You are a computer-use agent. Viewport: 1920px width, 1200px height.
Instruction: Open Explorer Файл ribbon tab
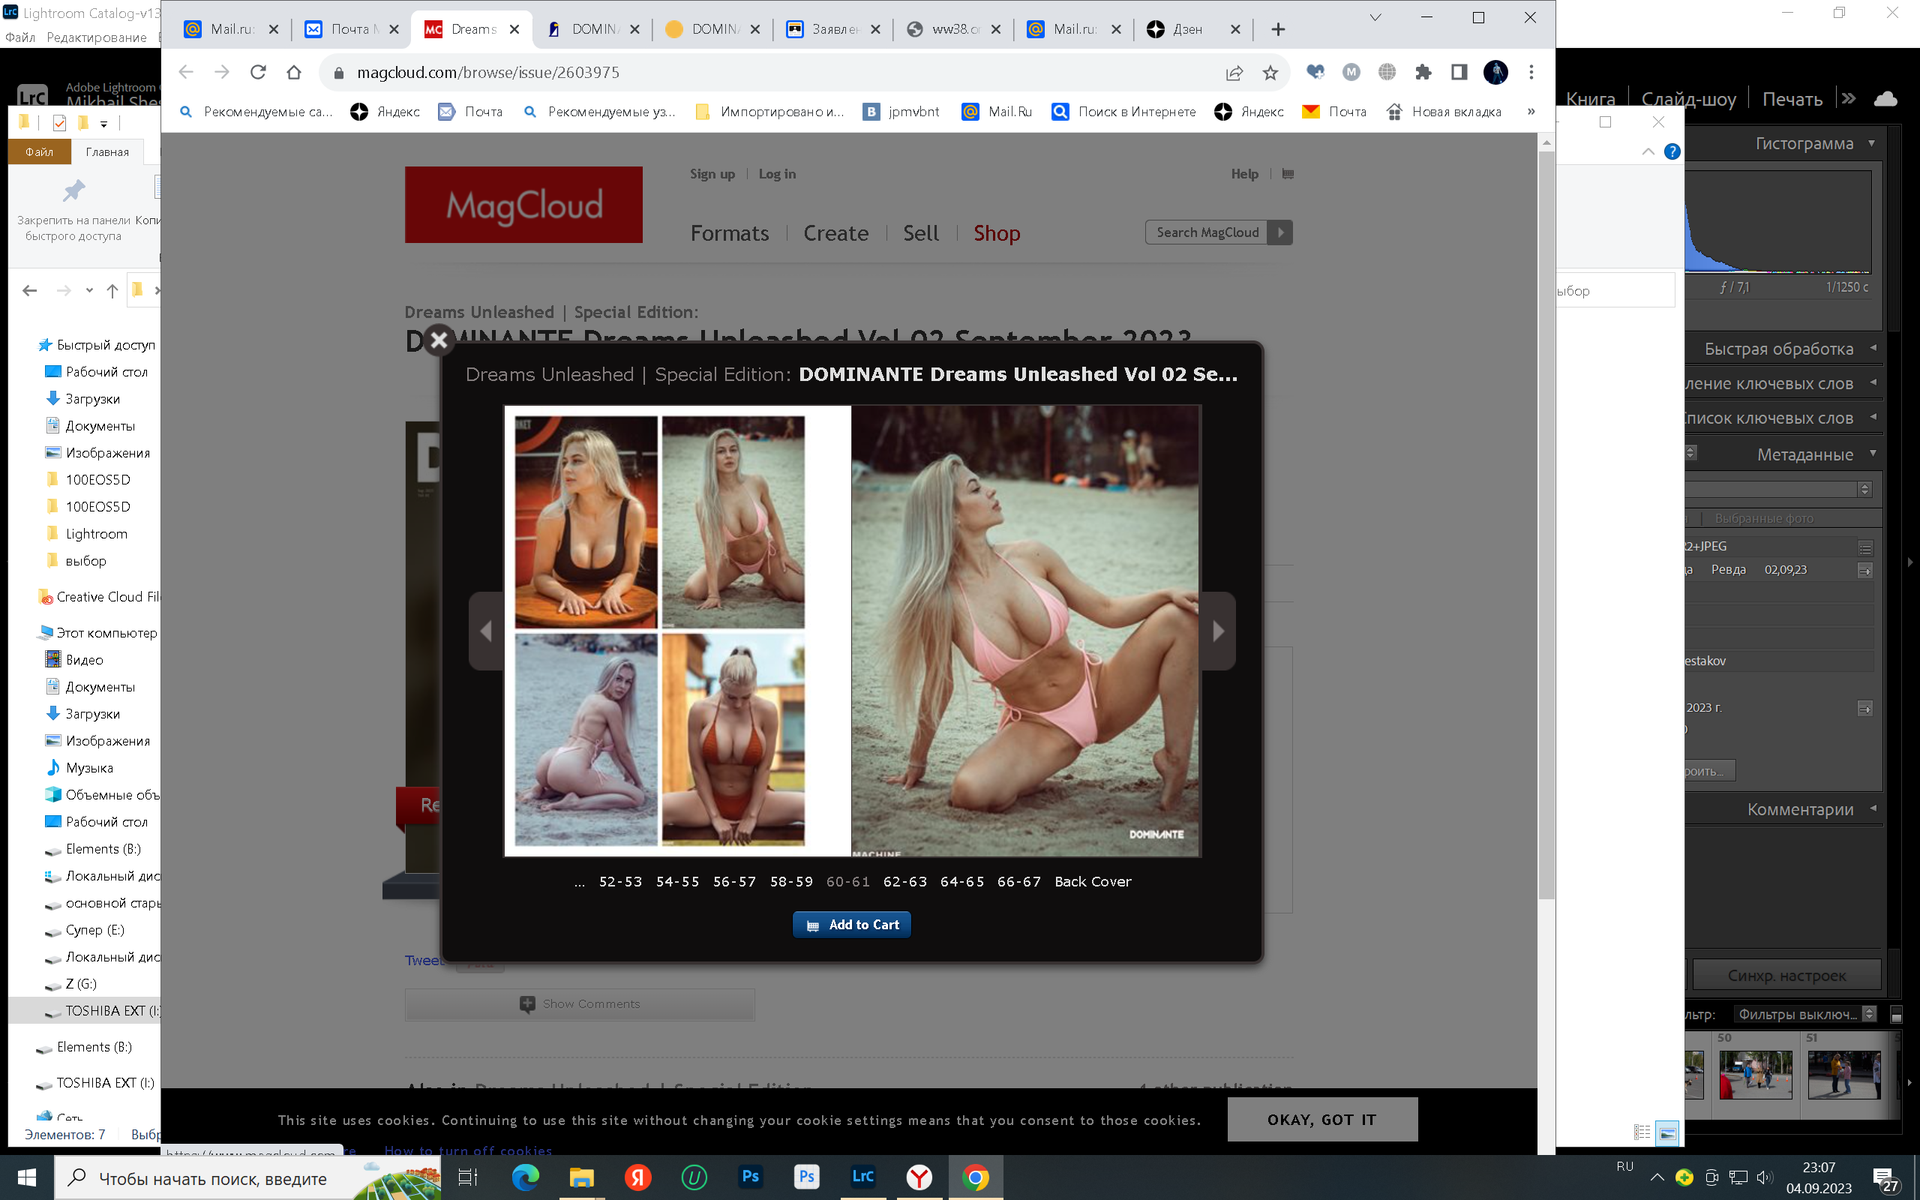point(39,152)
